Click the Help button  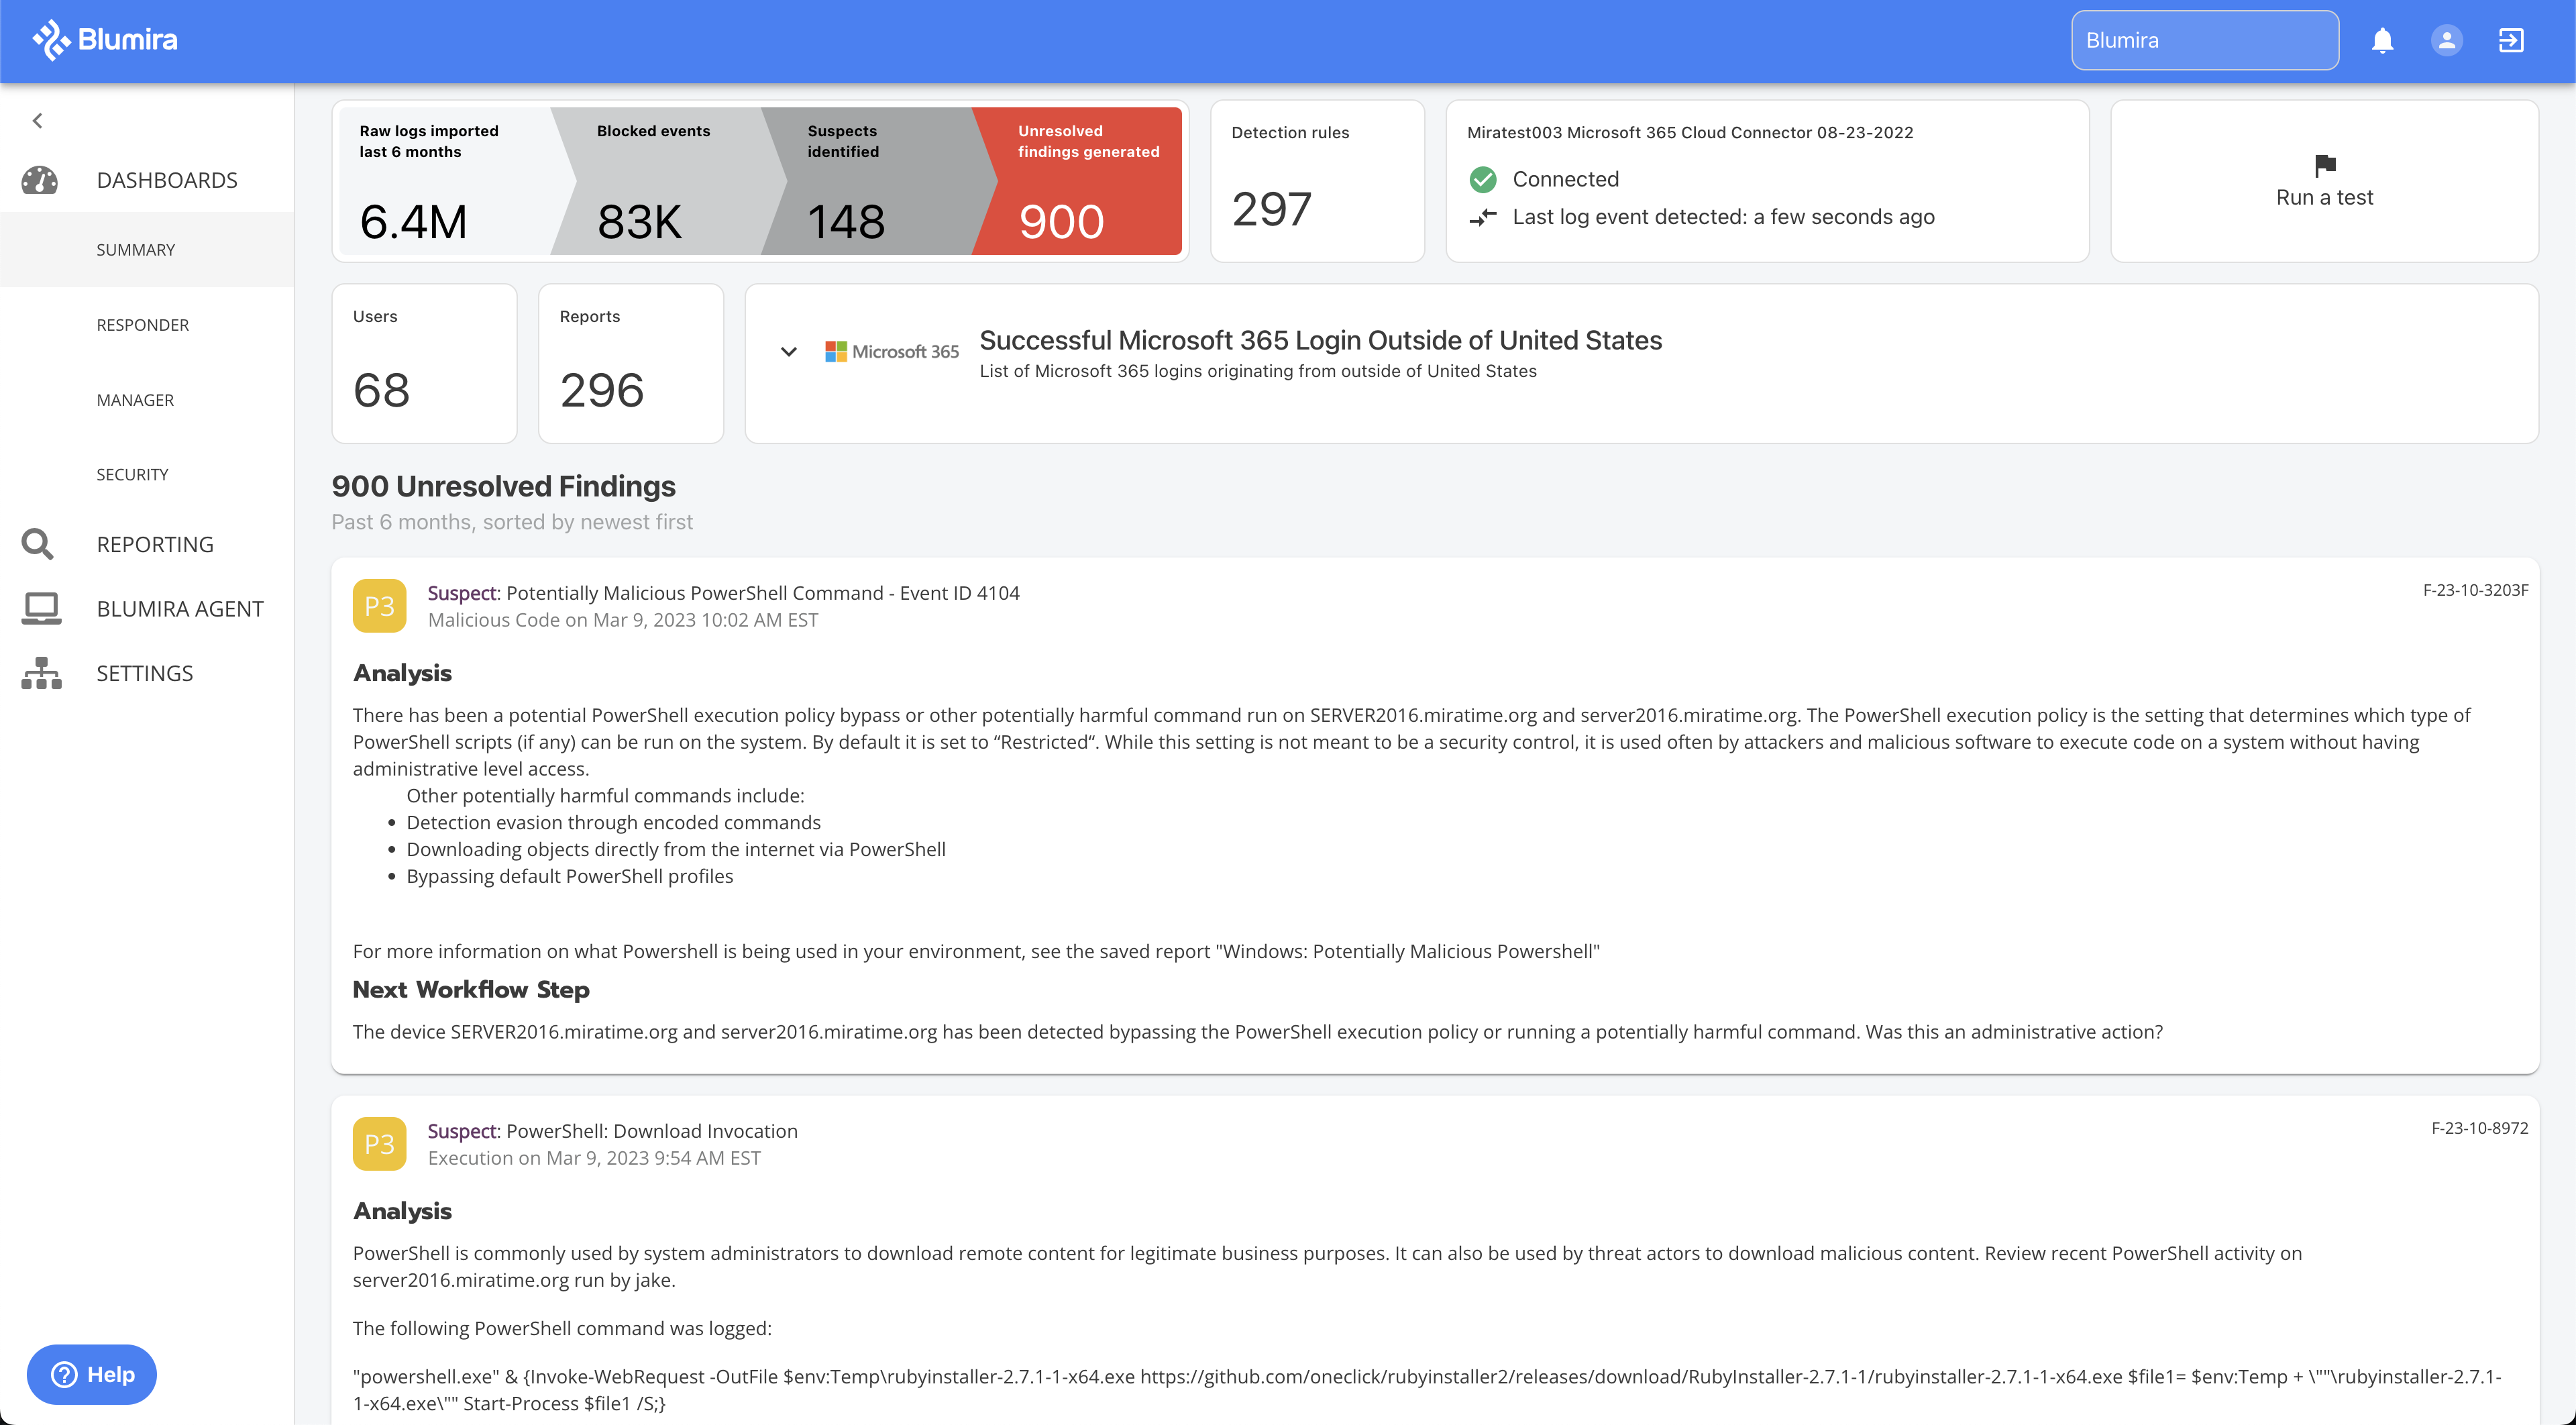91,1374
